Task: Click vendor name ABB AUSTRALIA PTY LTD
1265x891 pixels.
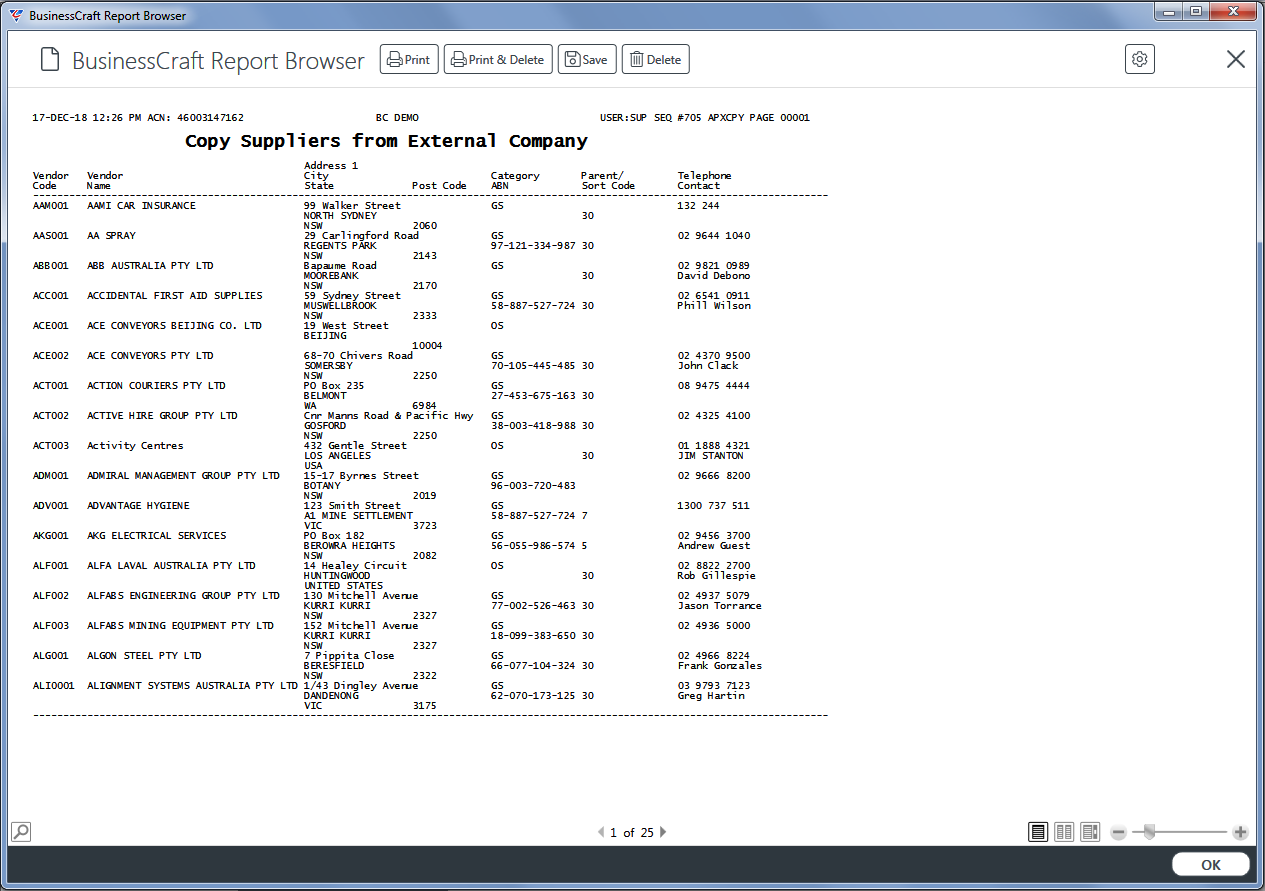Action: coord(151,266)
